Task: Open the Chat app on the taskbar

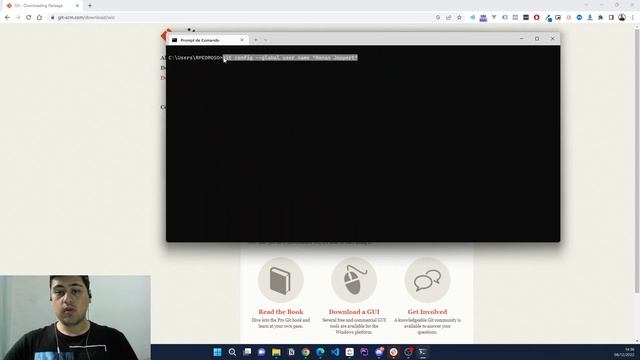Action: coord(262,352)
